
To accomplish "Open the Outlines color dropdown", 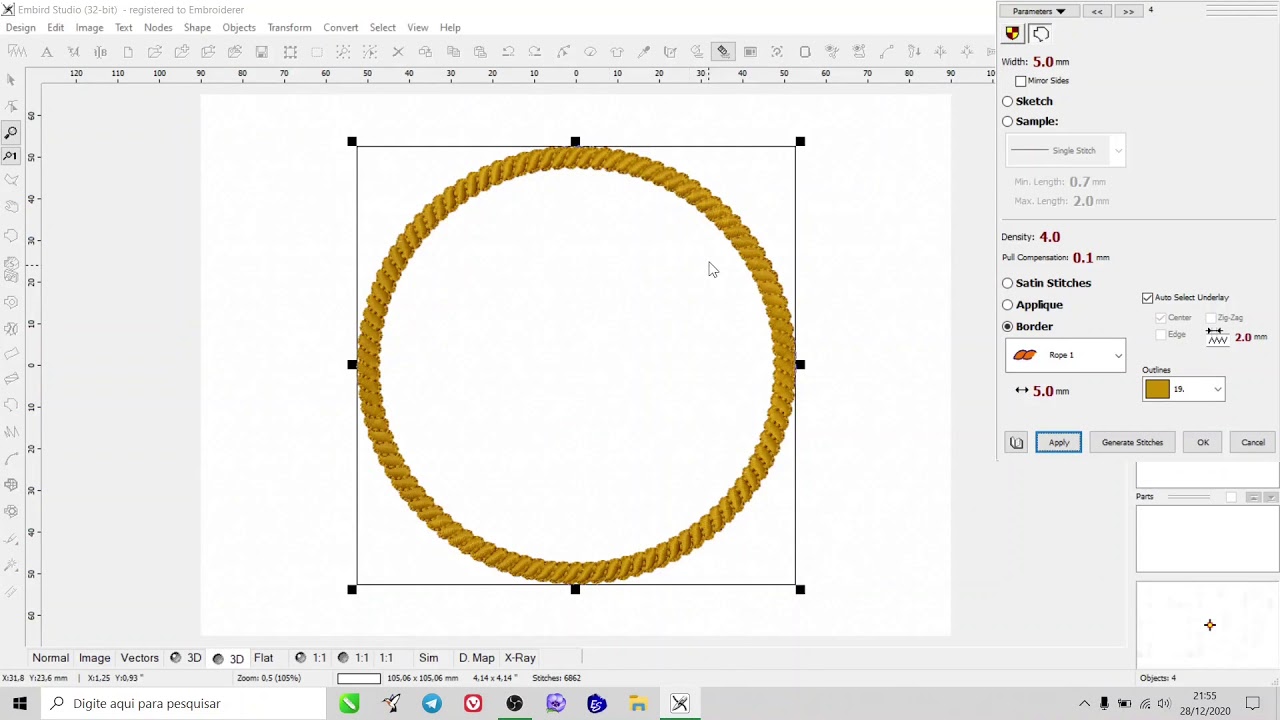I will pyautogui.click(x=1183, y=389).
